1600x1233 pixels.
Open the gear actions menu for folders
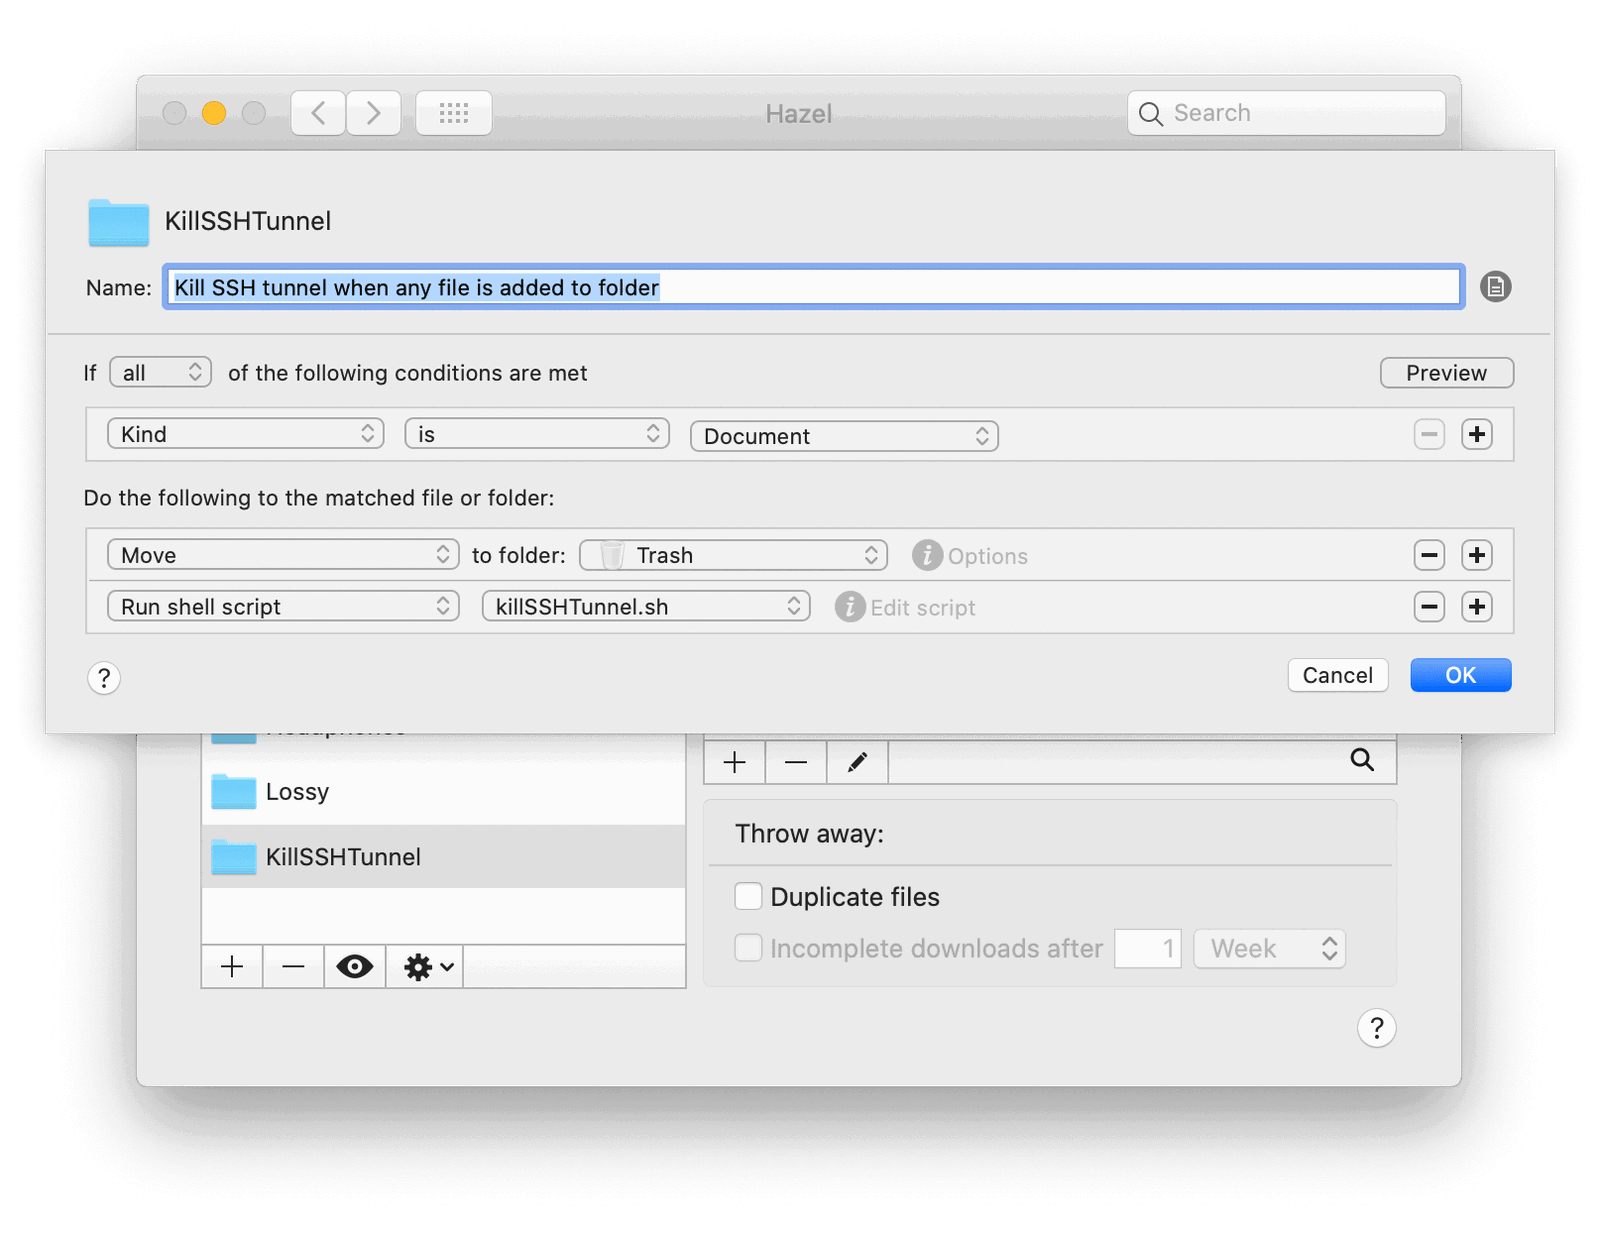point(428,967)
